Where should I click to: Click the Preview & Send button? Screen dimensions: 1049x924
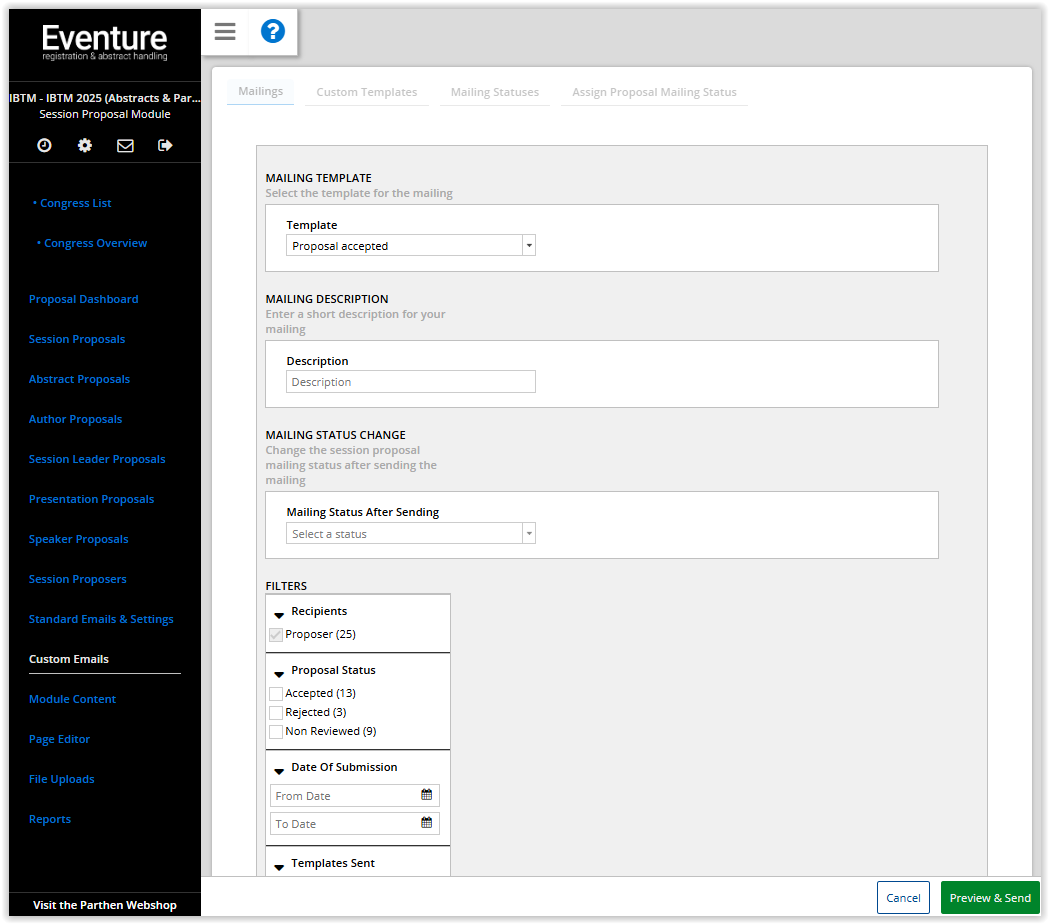coord(989,898)
